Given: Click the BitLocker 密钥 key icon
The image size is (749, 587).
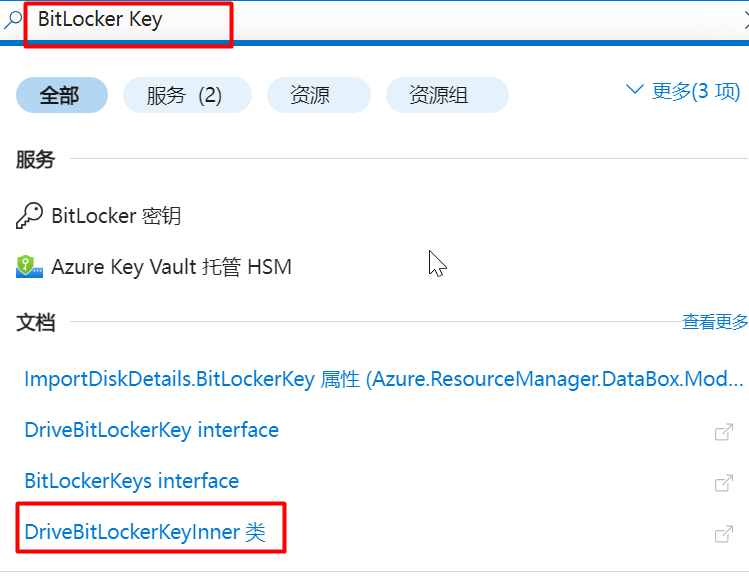Looking at the screenshot, I should coord(30,216).
